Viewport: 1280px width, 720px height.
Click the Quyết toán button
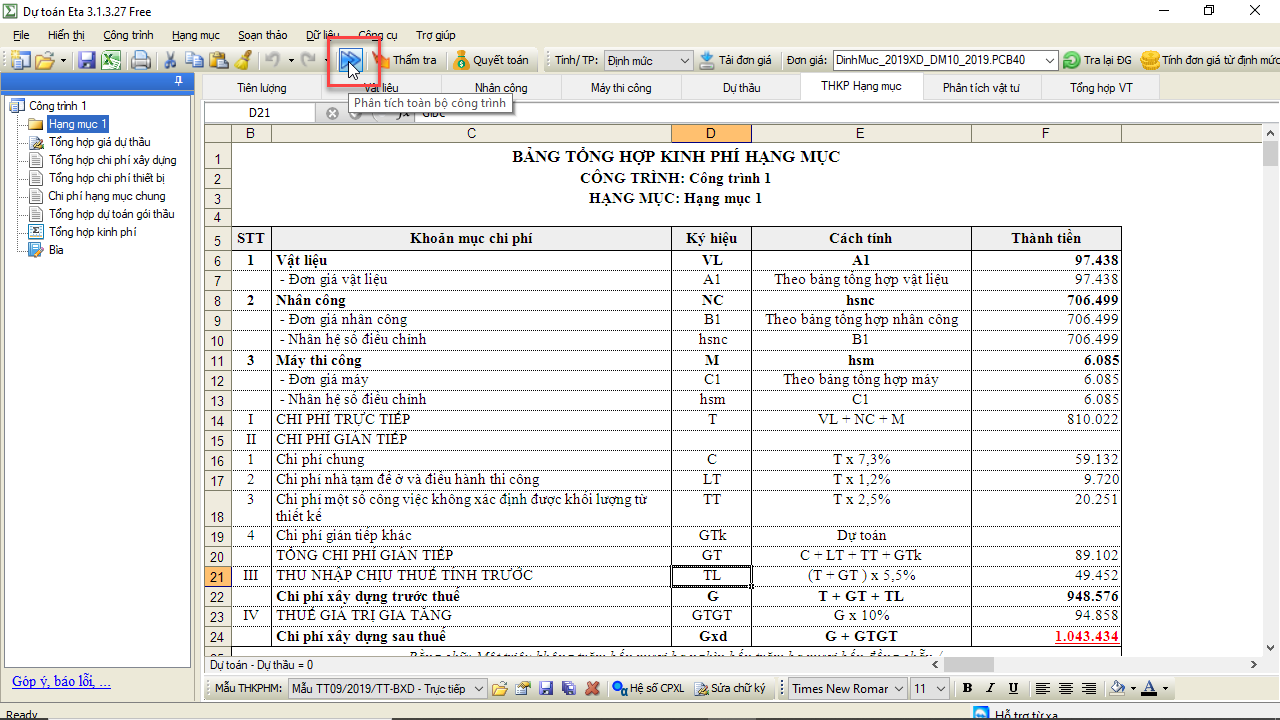tap(491, 60)
